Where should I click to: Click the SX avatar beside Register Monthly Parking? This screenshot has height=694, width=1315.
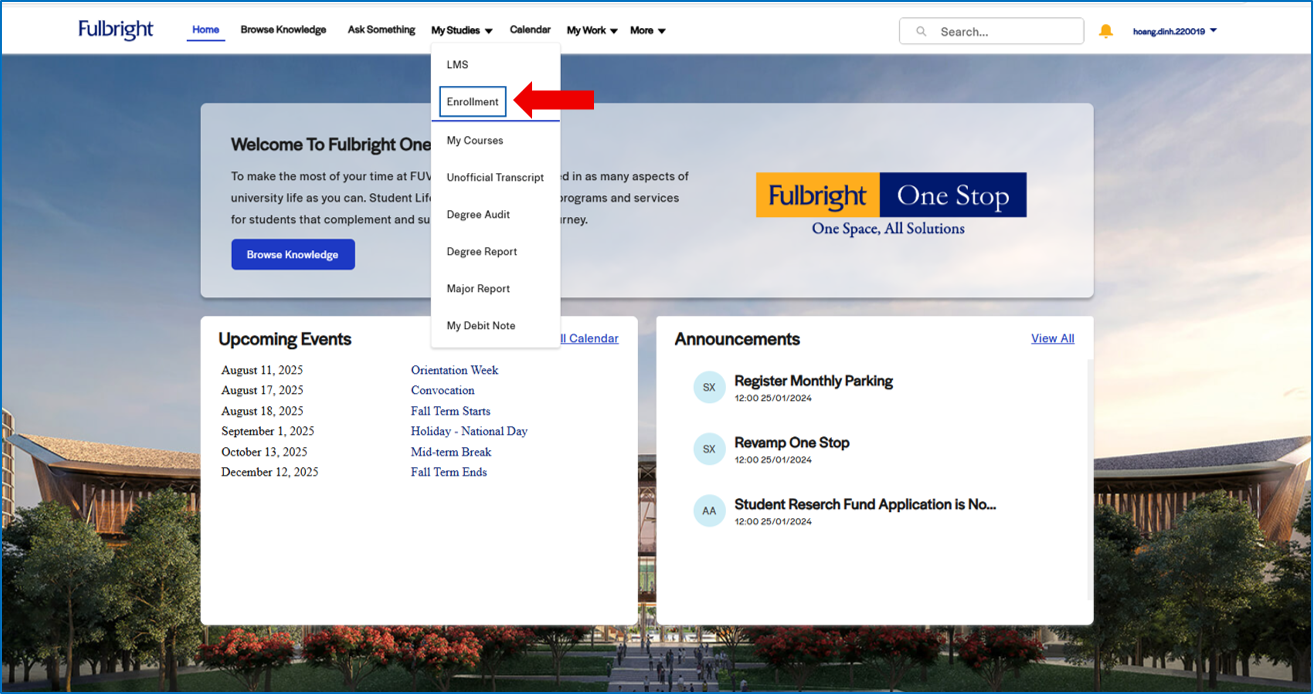pyautogui.click(x=709, y=387)
